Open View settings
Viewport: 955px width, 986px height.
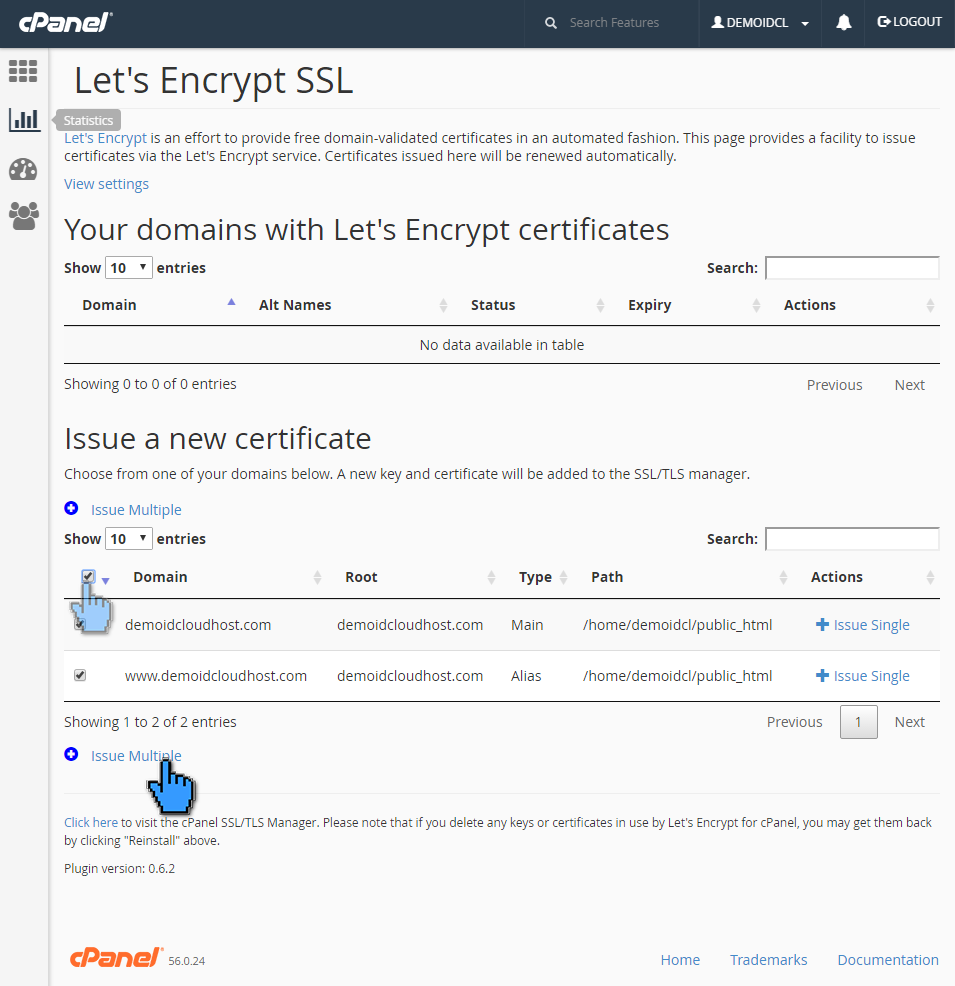[106, 183]
